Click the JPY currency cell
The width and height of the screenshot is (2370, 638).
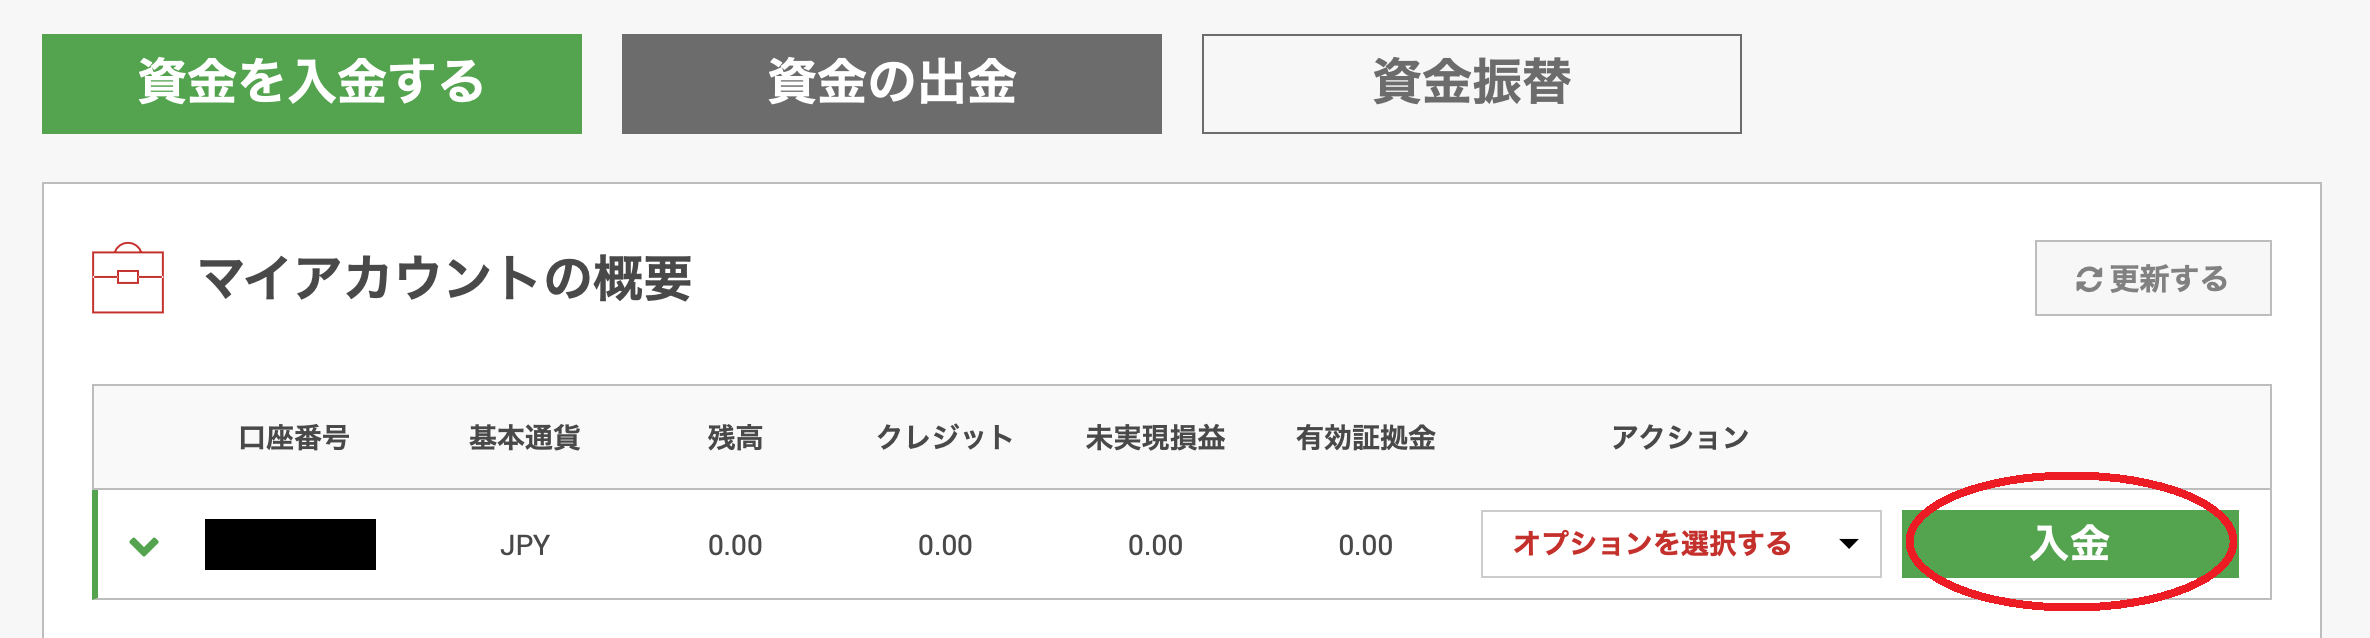coord(525,546)
